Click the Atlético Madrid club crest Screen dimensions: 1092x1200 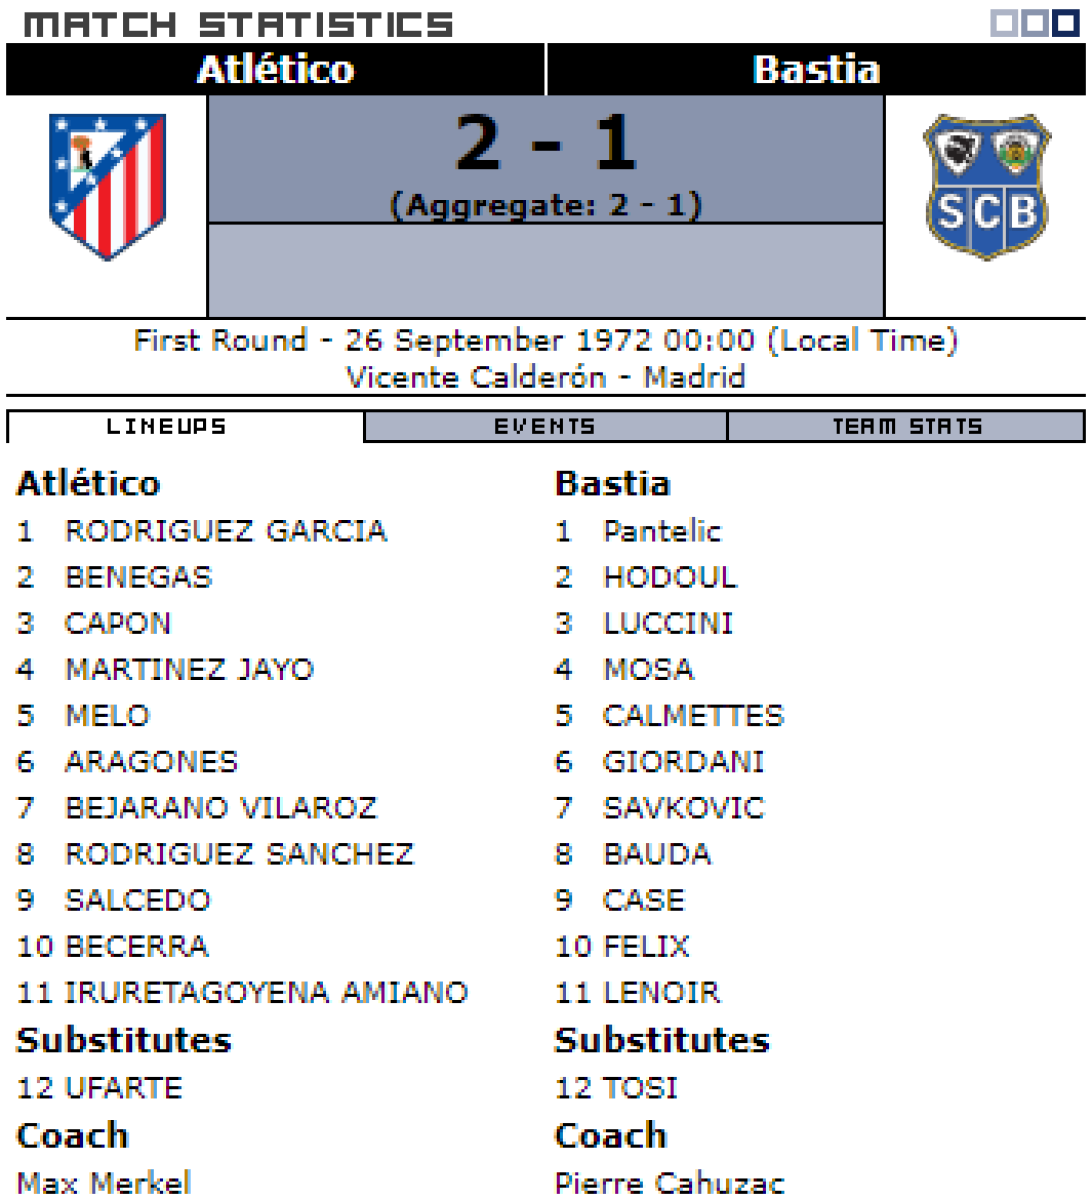[x=107, y=185]
